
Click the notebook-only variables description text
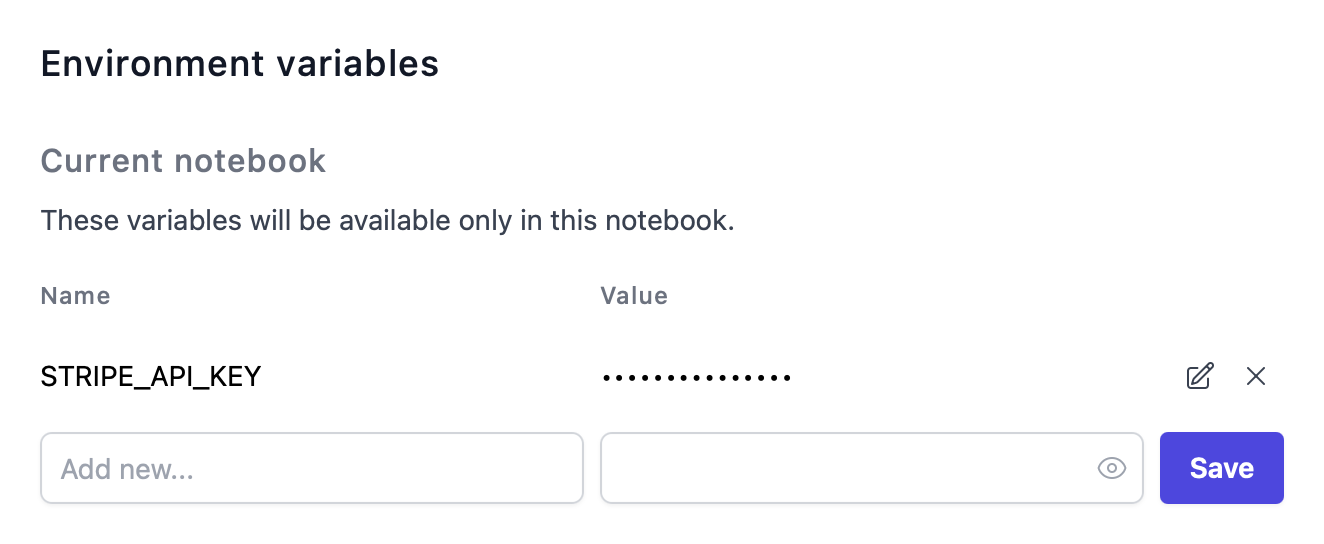click(388, 220)
